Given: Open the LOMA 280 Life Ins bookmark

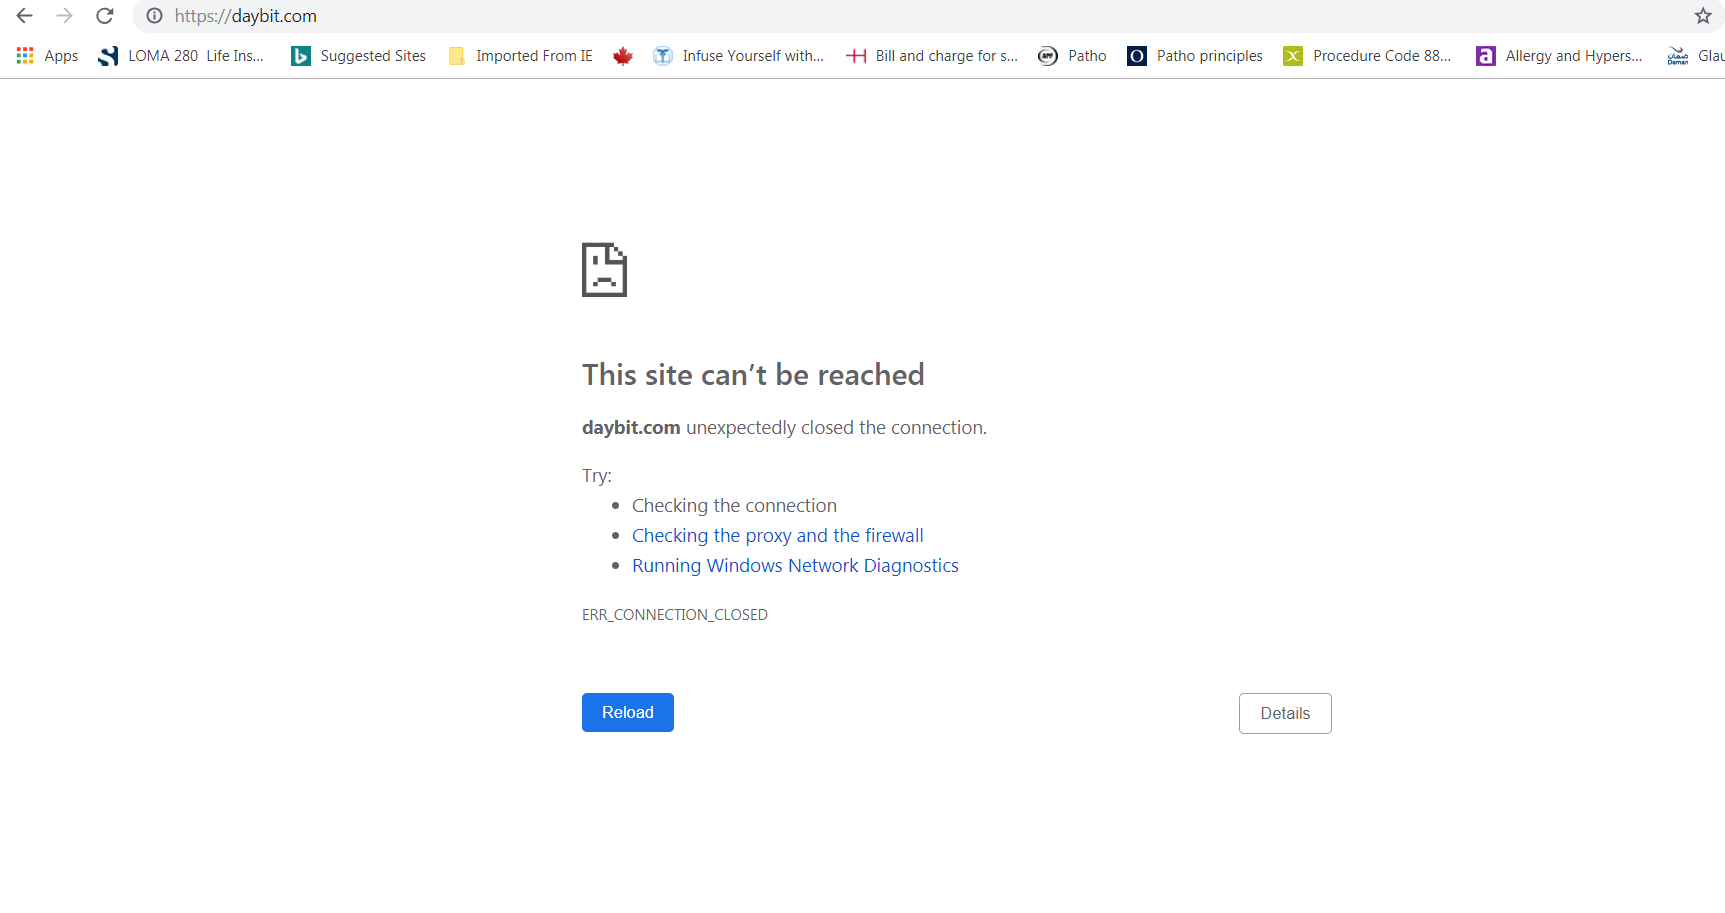Looking at the screenshot, I should pyautogui.click(x=181, y=56).
